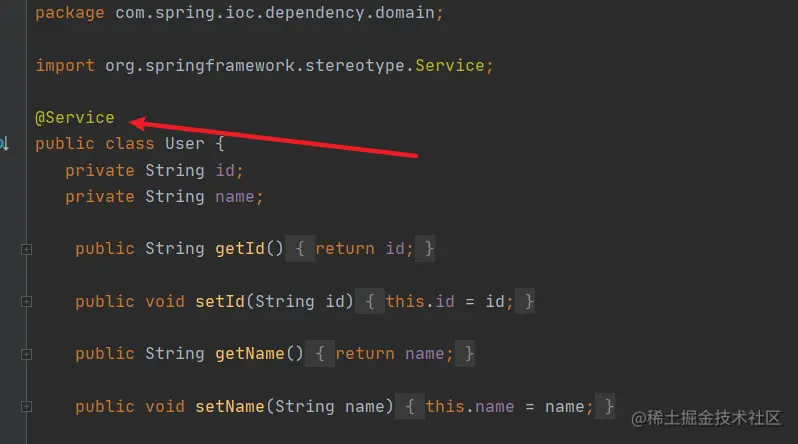Click the folded body 'this.id = id;'
Screen dimensions: 798x444
[449, 301]
